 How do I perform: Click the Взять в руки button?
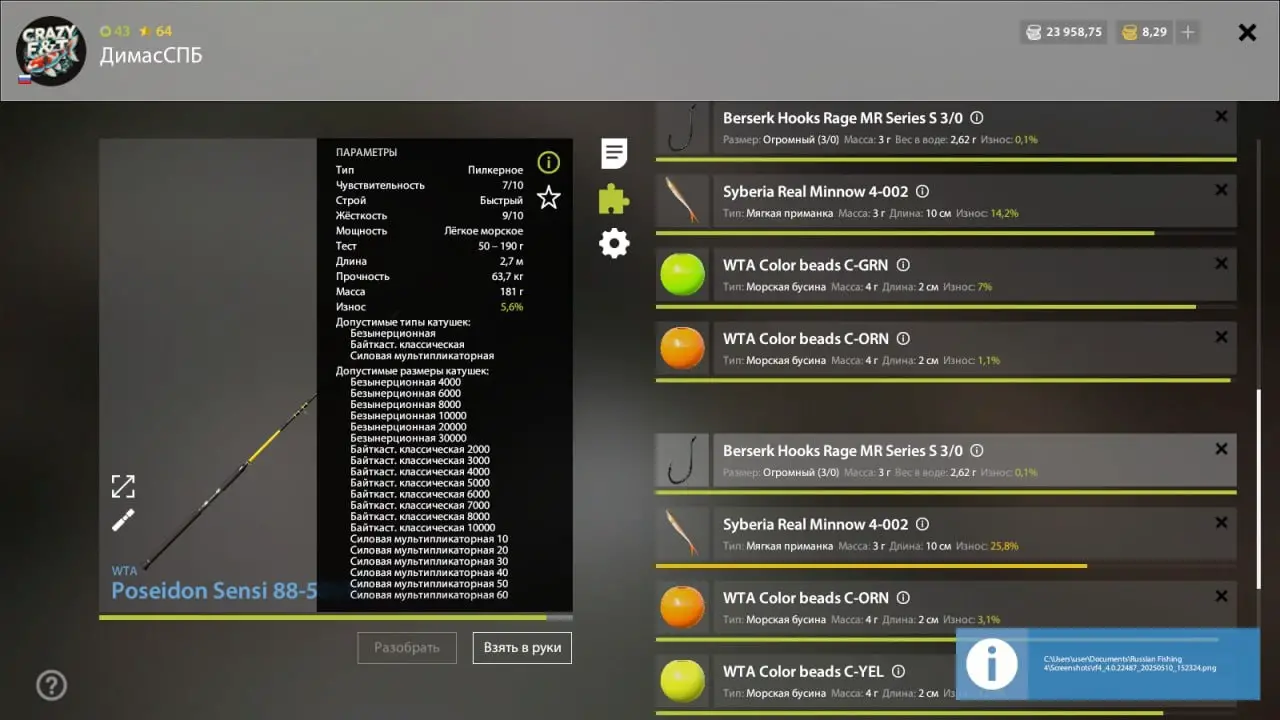click(522, 648)
